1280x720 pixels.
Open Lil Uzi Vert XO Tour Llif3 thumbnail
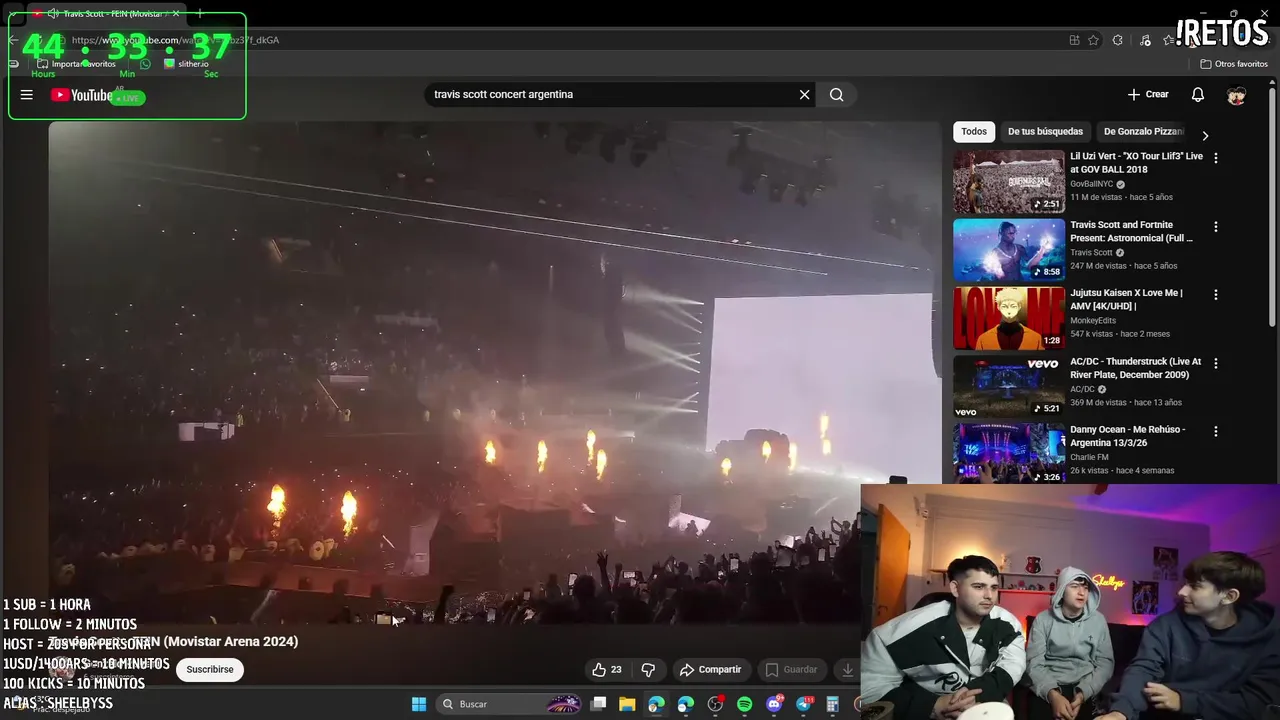point(1009,182)
